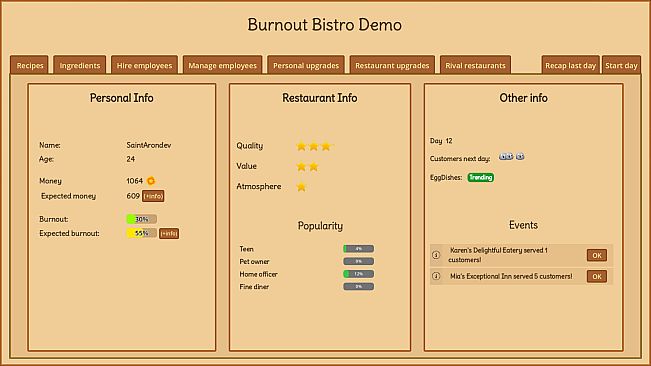The height and width of the screenshot is (366, 651).
Task: Click the Money value 1064
Action: 135,181
